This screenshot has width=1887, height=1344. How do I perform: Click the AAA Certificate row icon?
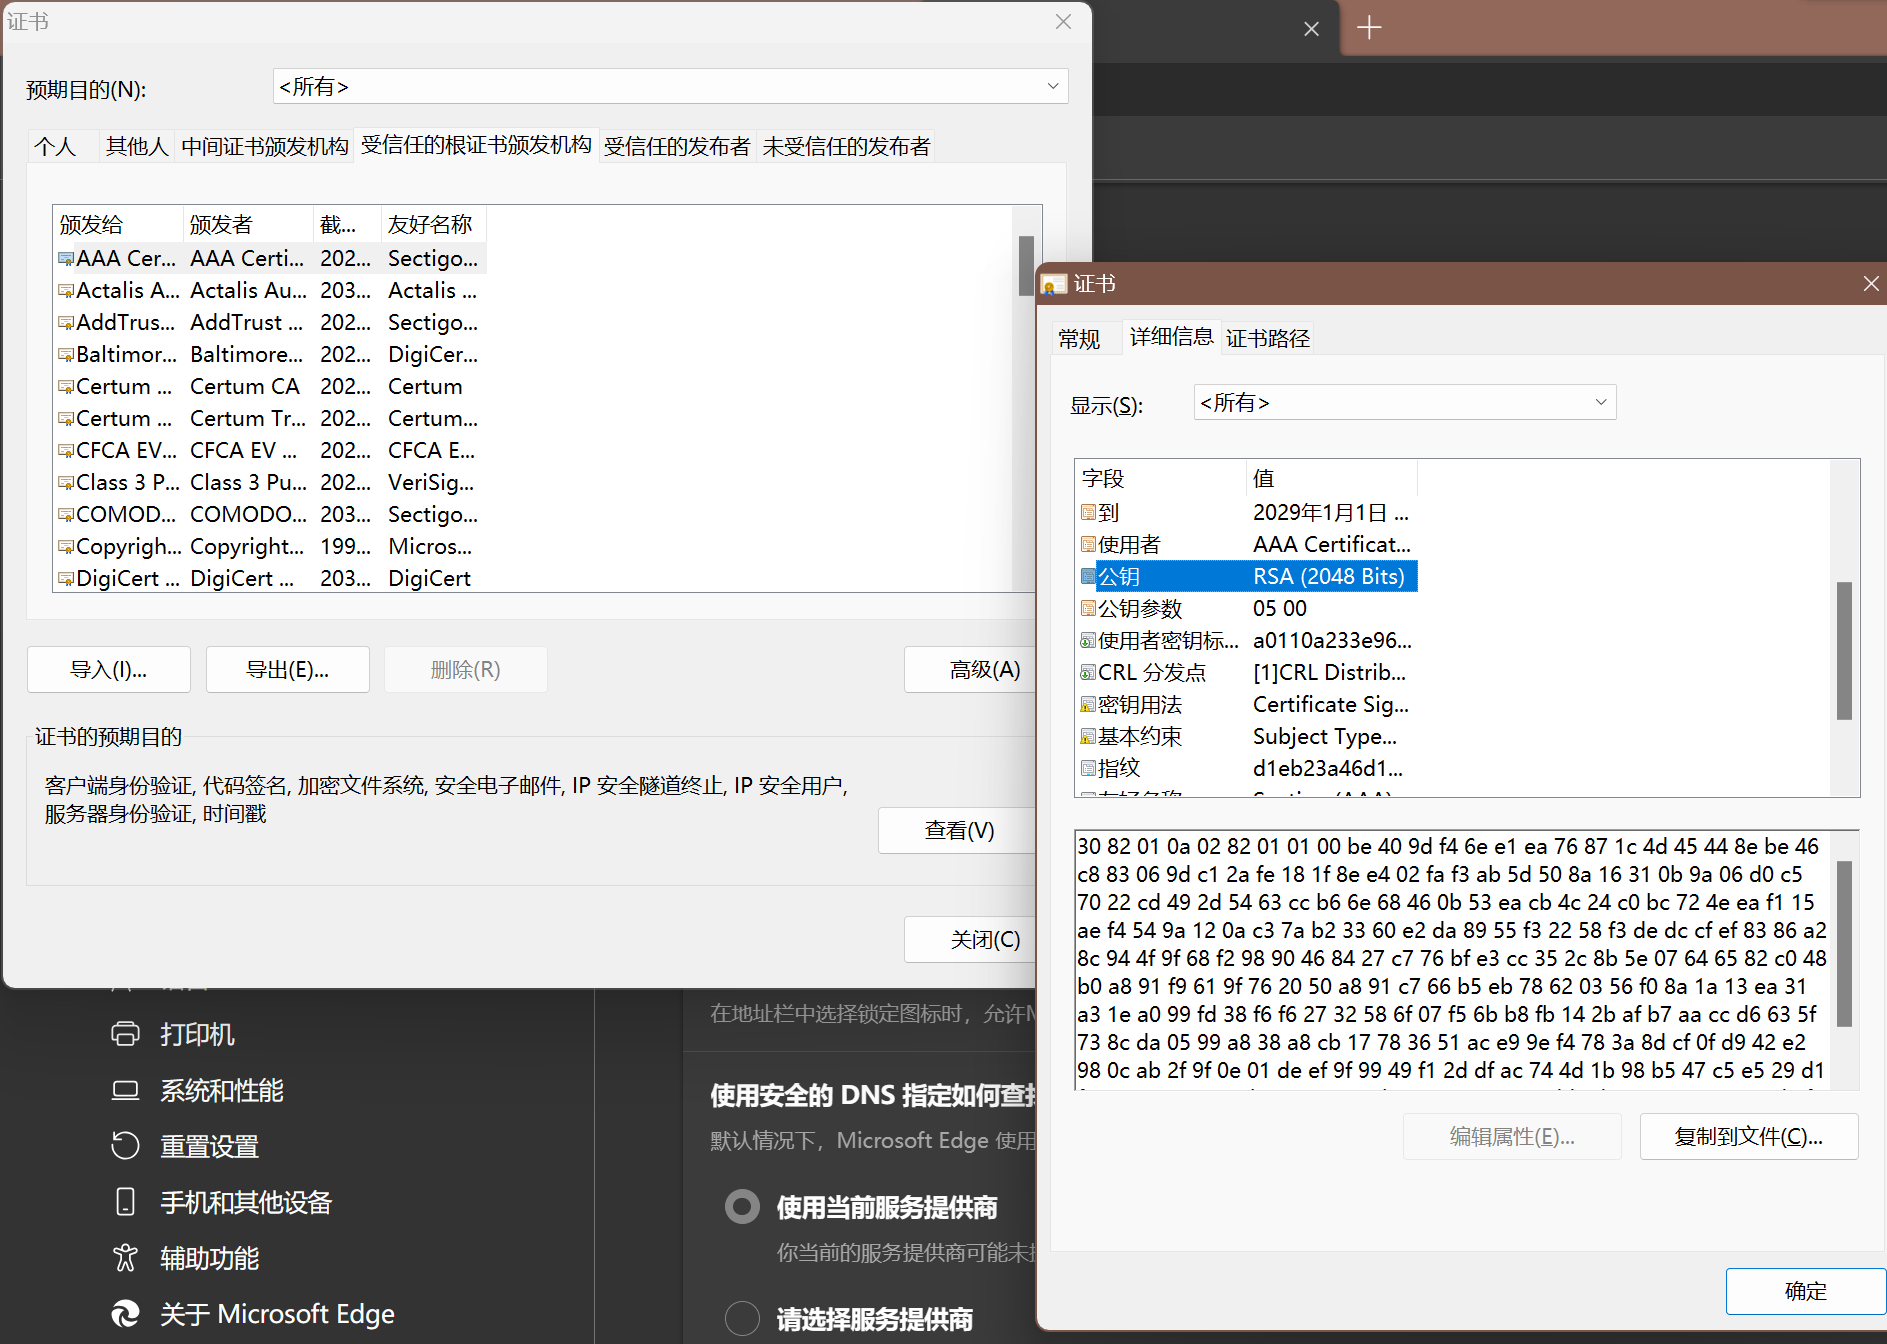pos(66,259)
